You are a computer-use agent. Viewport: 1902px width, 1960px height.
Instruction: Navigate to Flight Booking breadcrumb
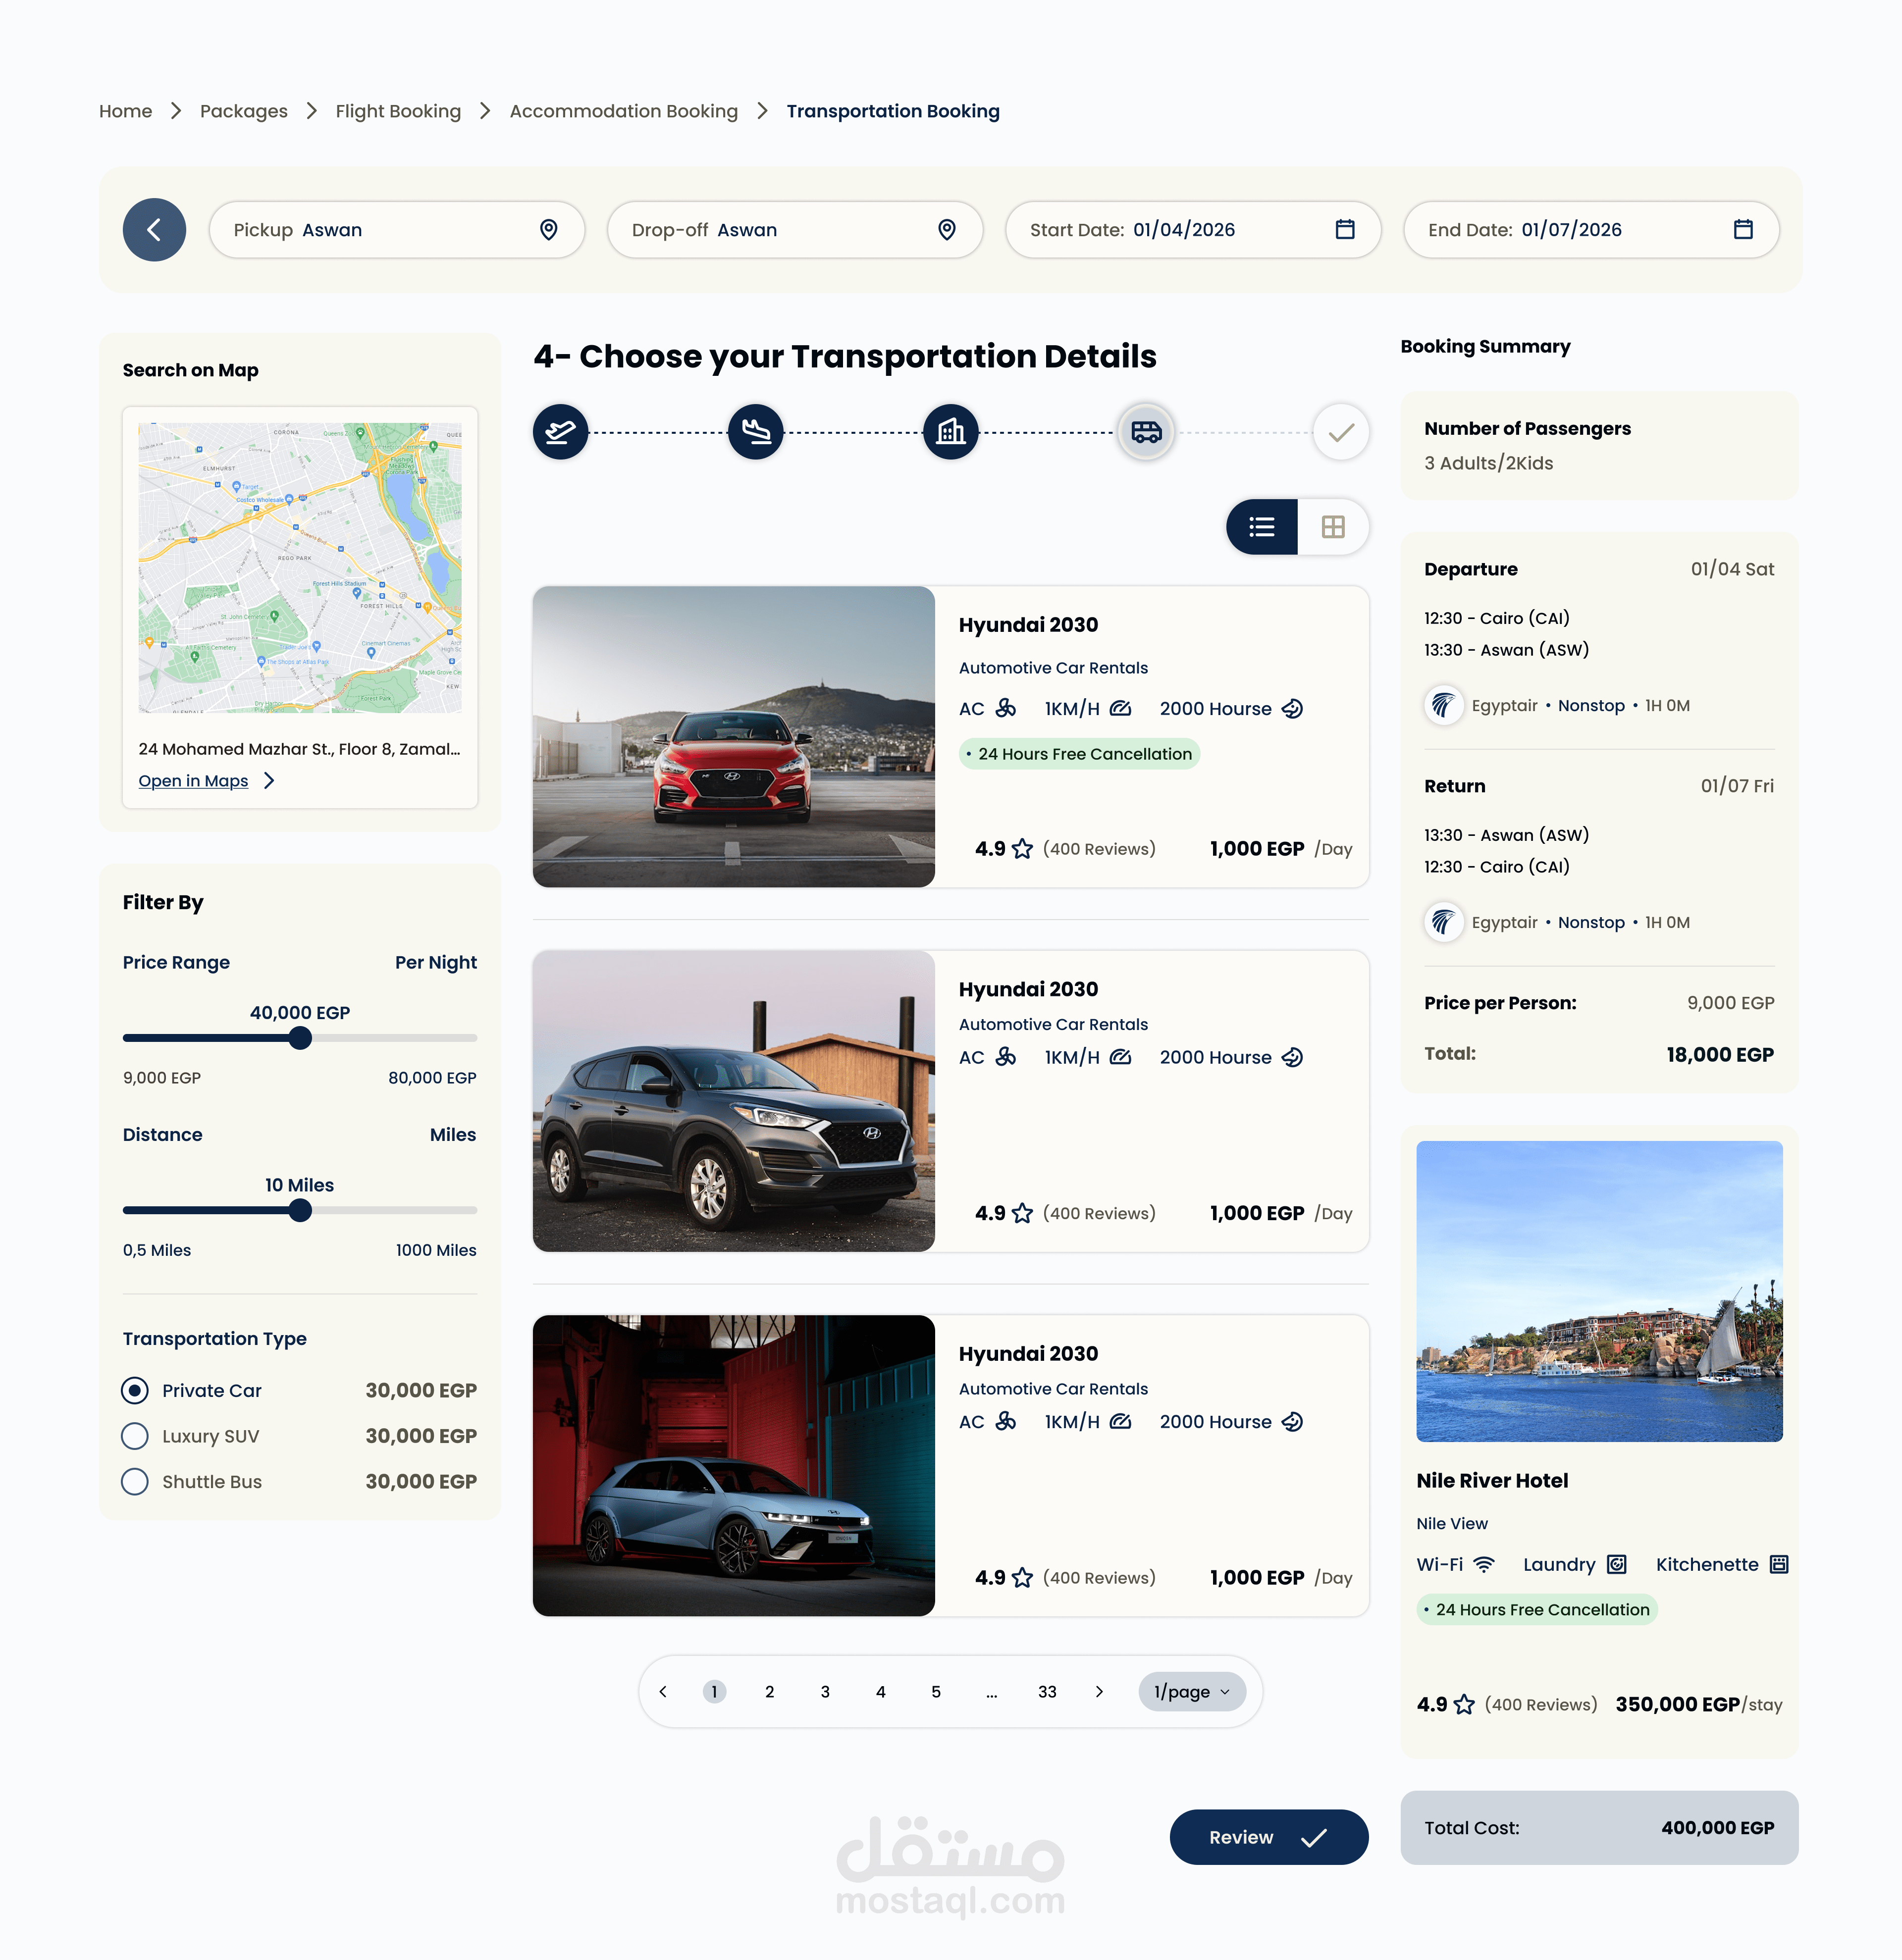coord(398,111)
